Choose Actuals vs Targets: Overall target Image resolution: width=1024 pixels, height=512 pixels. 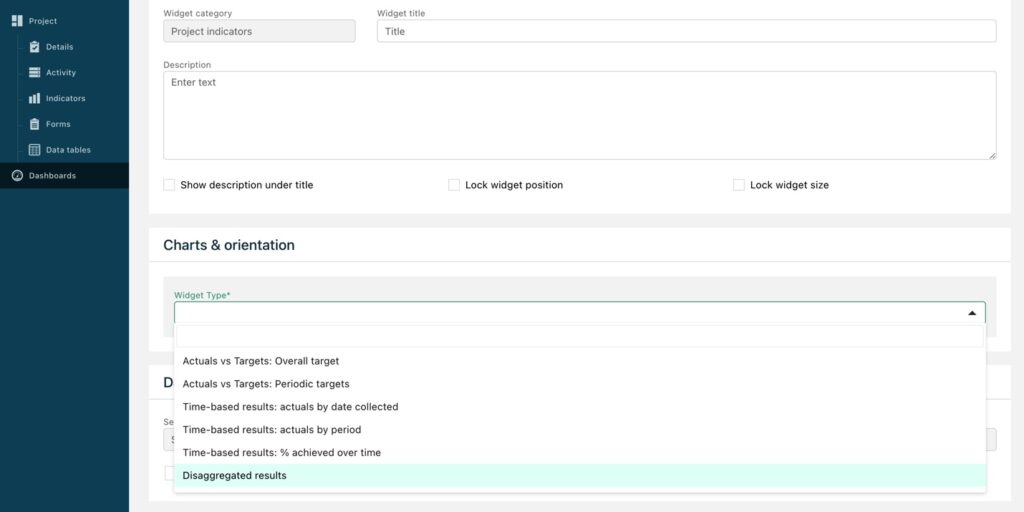(x=580, y=360)
